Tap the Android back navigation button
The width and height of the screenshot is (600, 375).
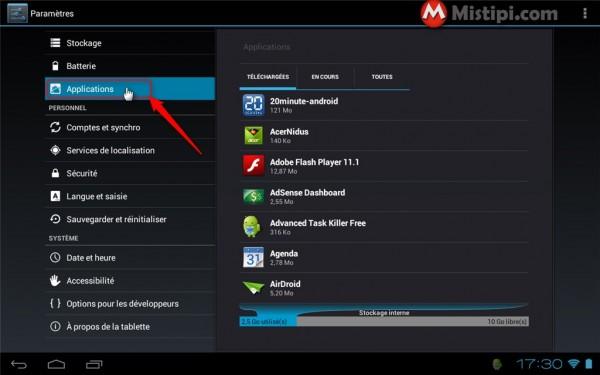[19, 364]
